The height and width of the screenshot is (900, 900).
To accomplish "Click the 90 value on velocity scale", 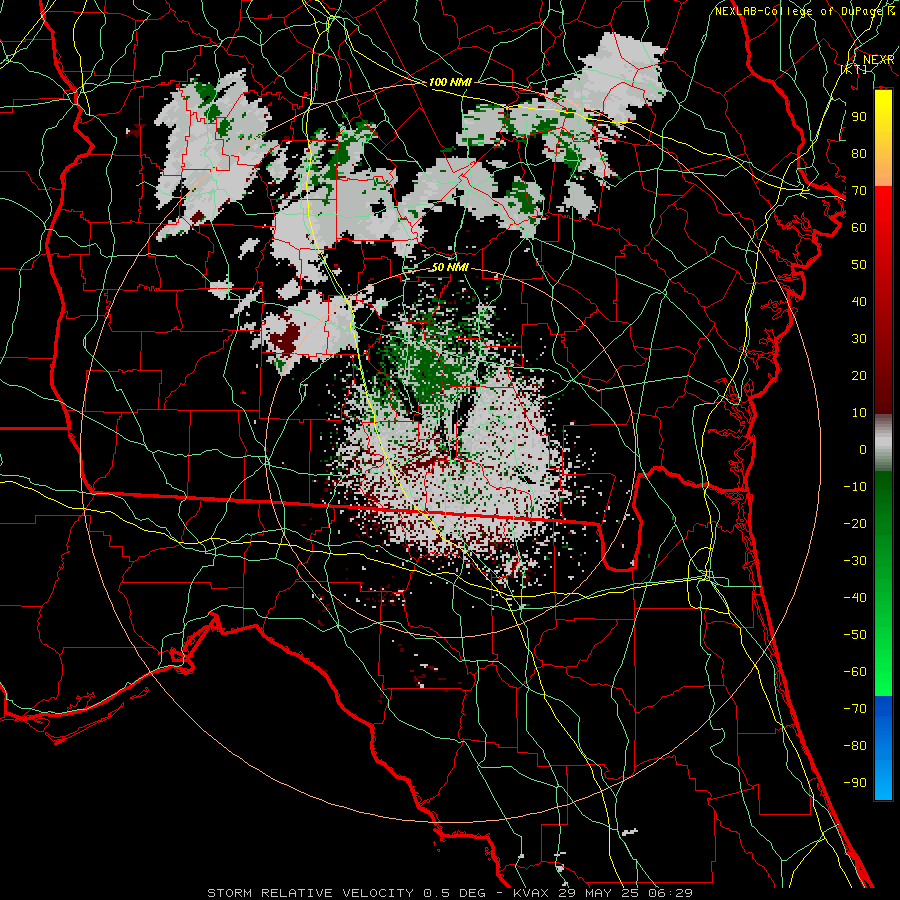I will (x=859, y=117).
